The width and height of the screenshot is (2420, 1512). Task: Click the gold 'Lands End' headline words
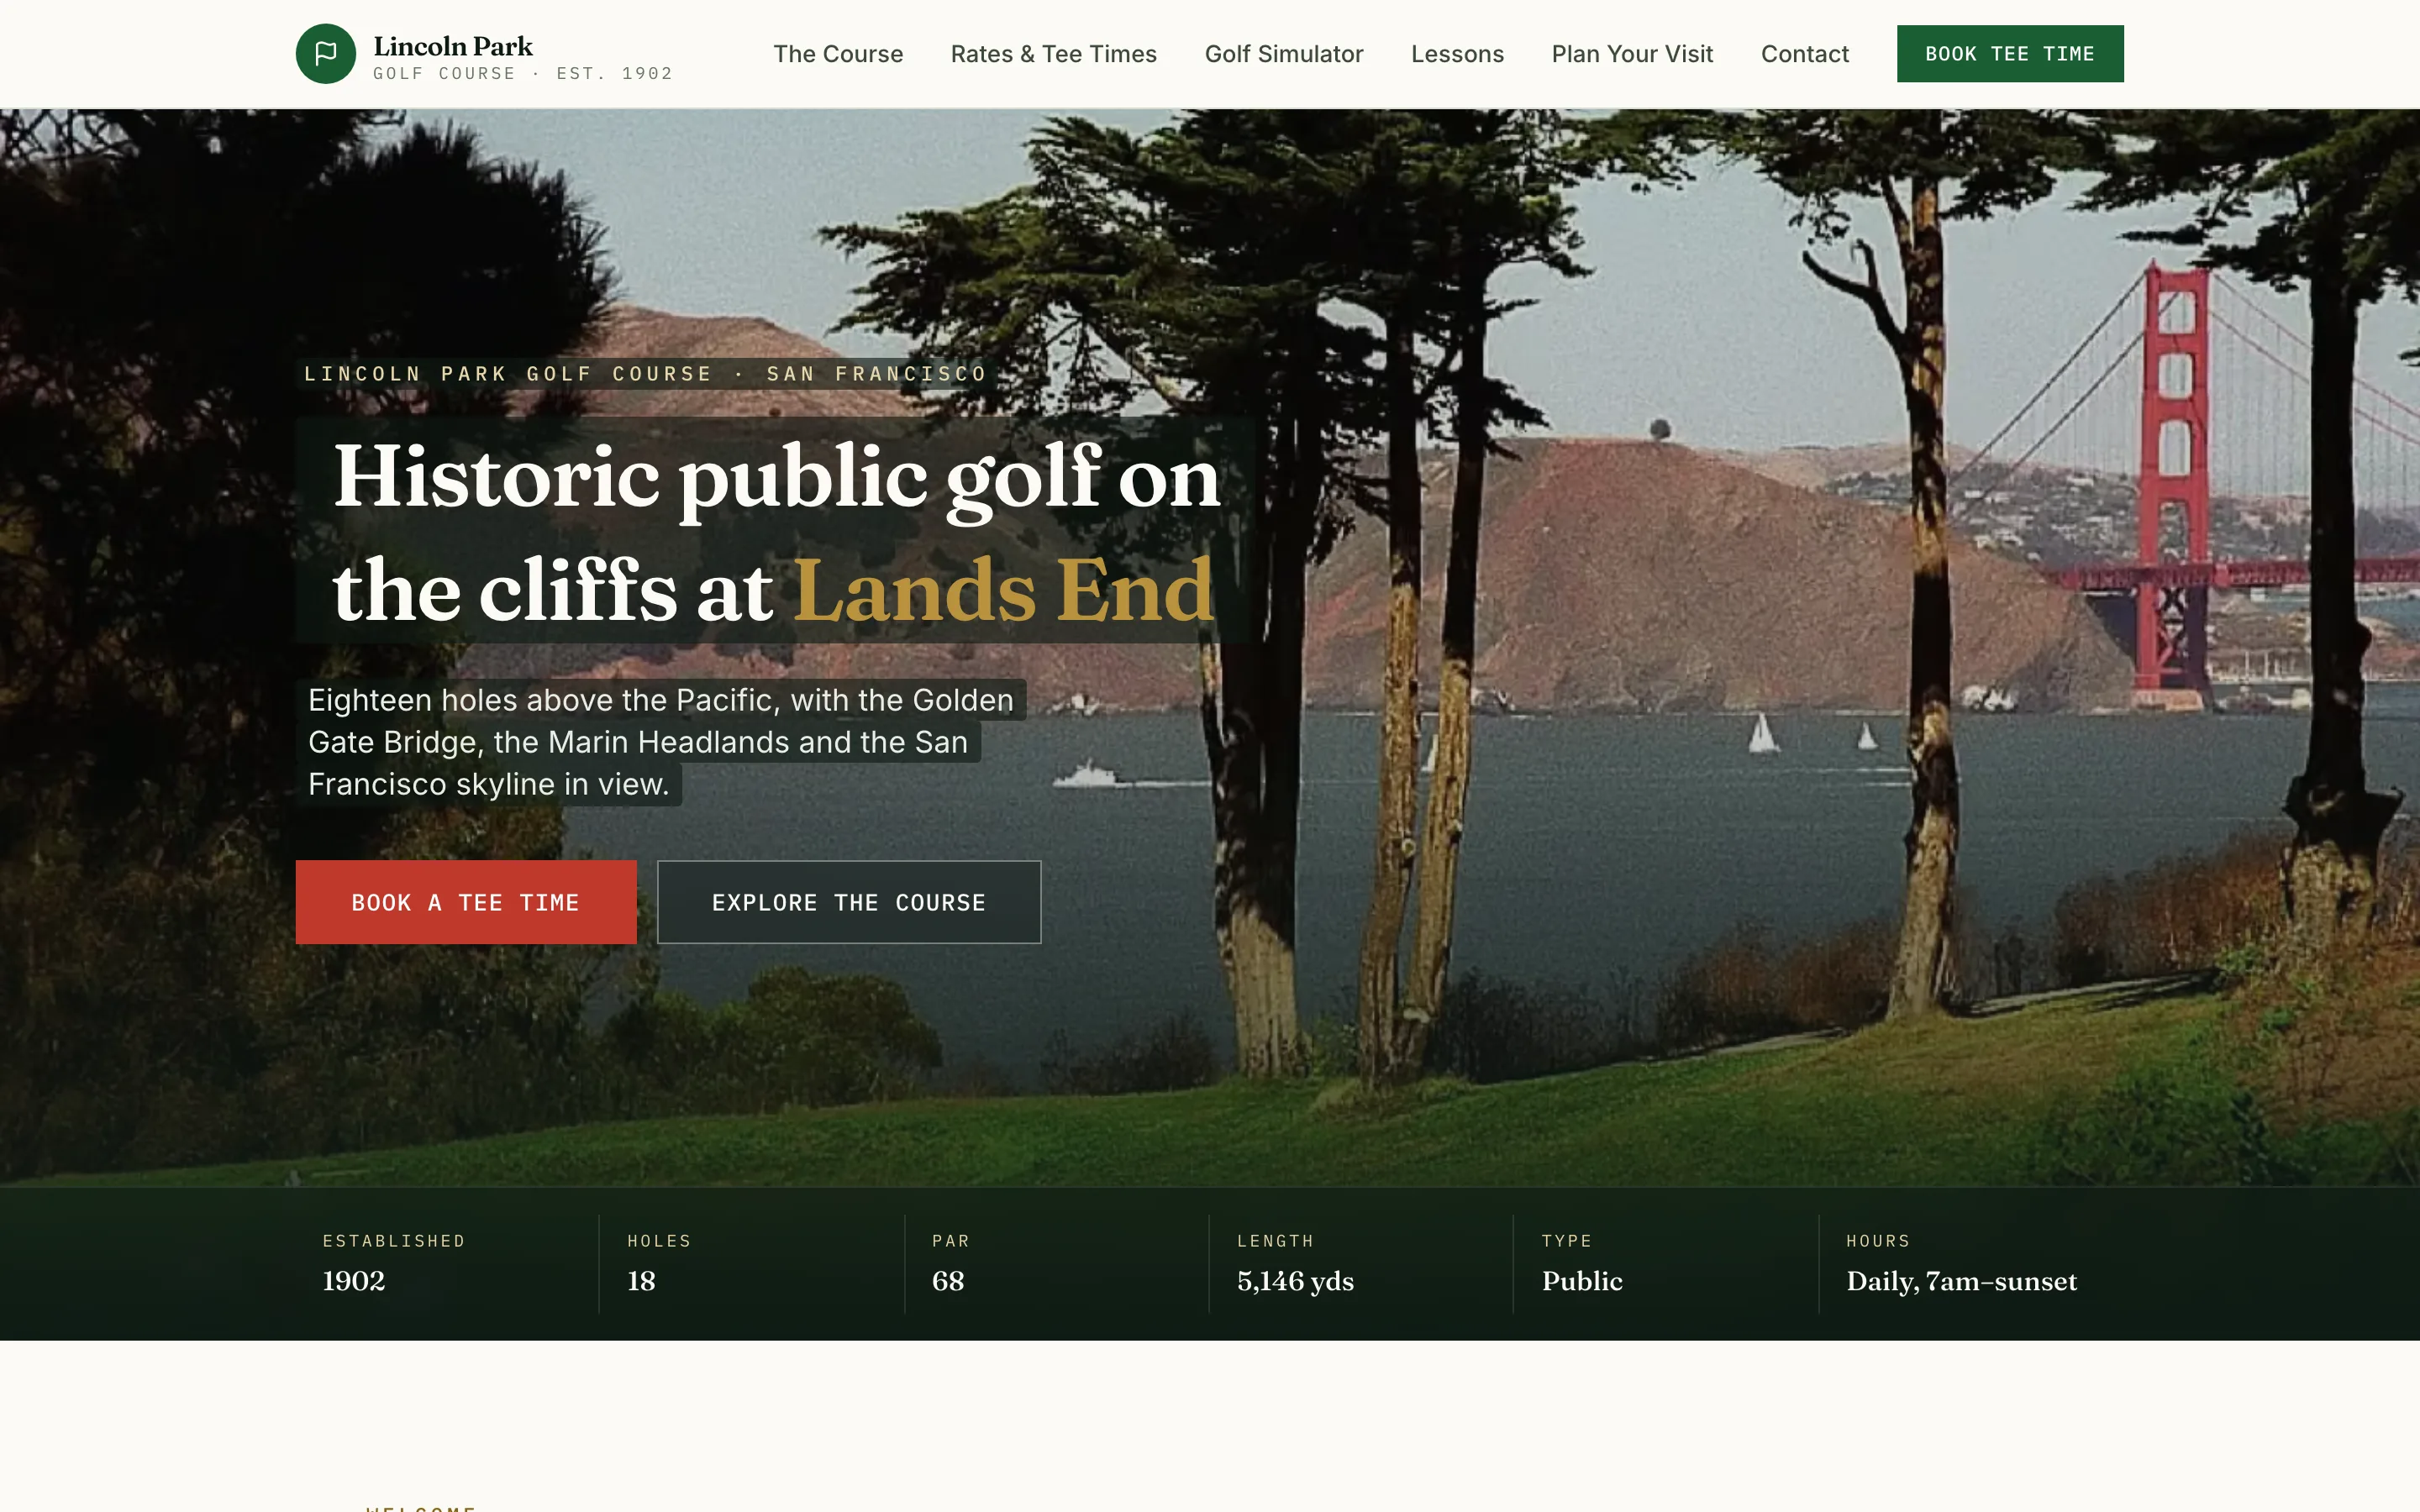1004,591
